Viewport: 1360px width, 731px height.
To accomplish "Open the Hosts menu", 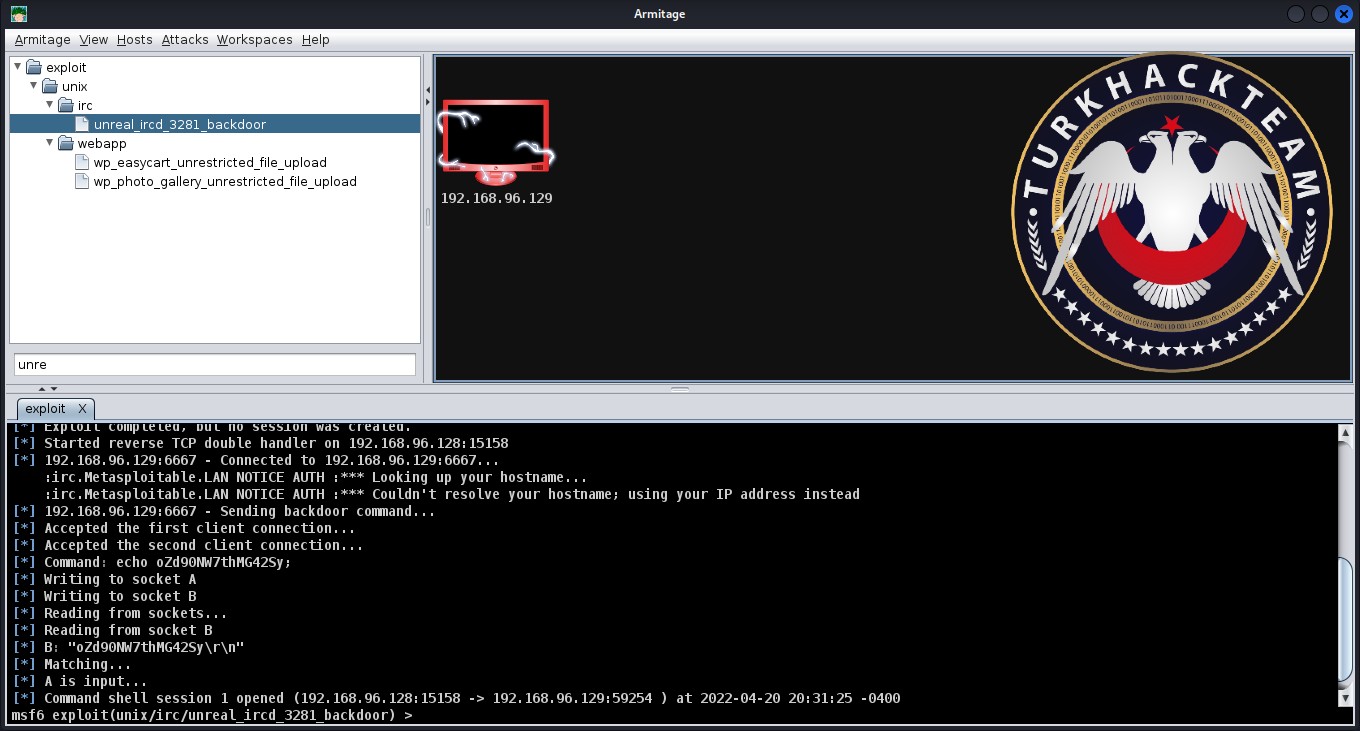I will click(x=134, y=40).
